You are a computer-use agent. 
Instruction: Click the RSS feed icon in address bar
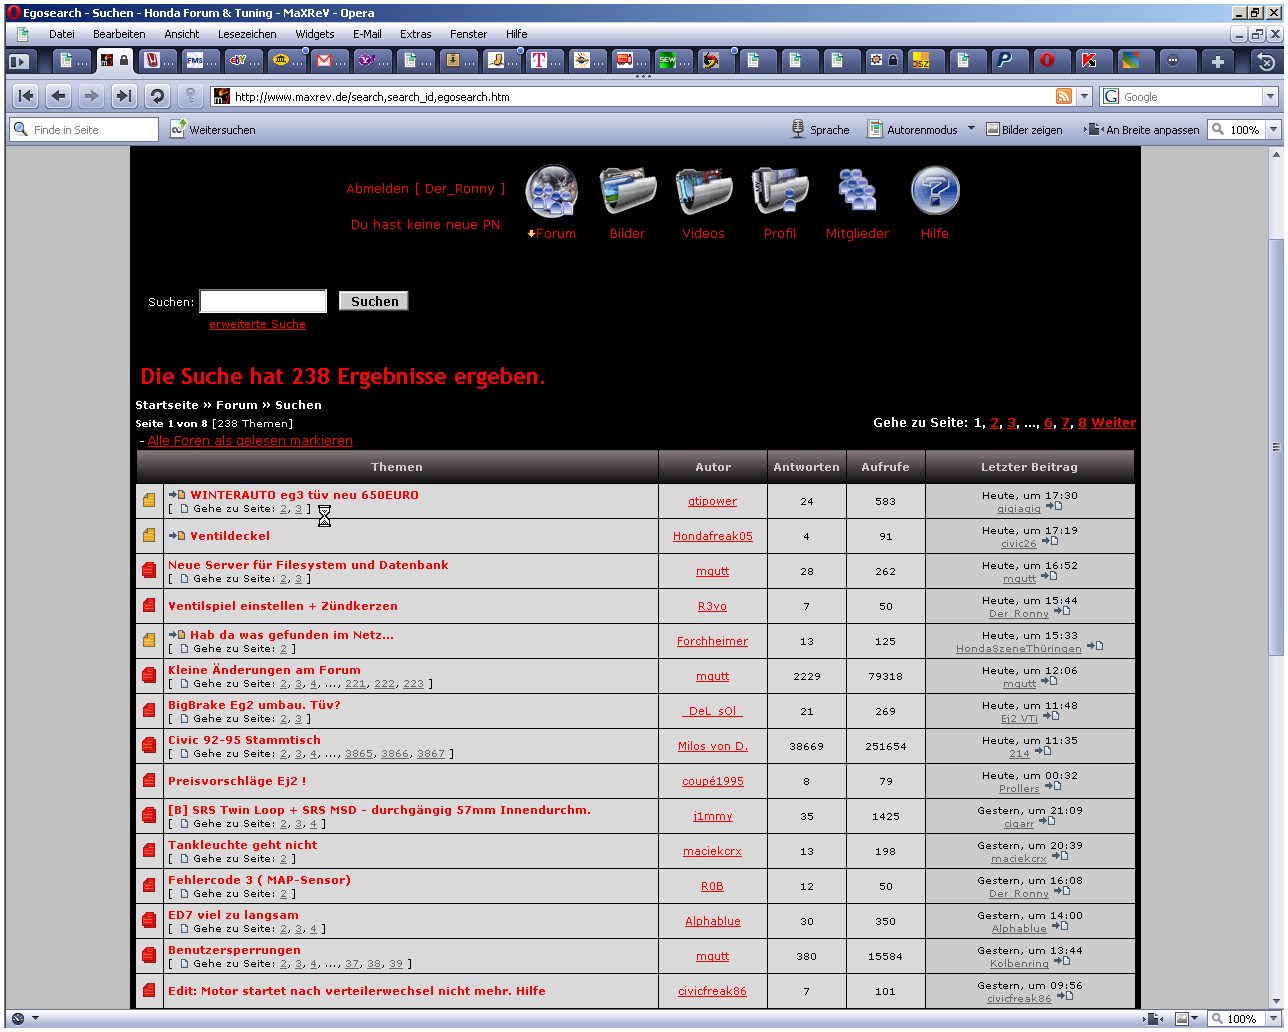click(1064, 96)
